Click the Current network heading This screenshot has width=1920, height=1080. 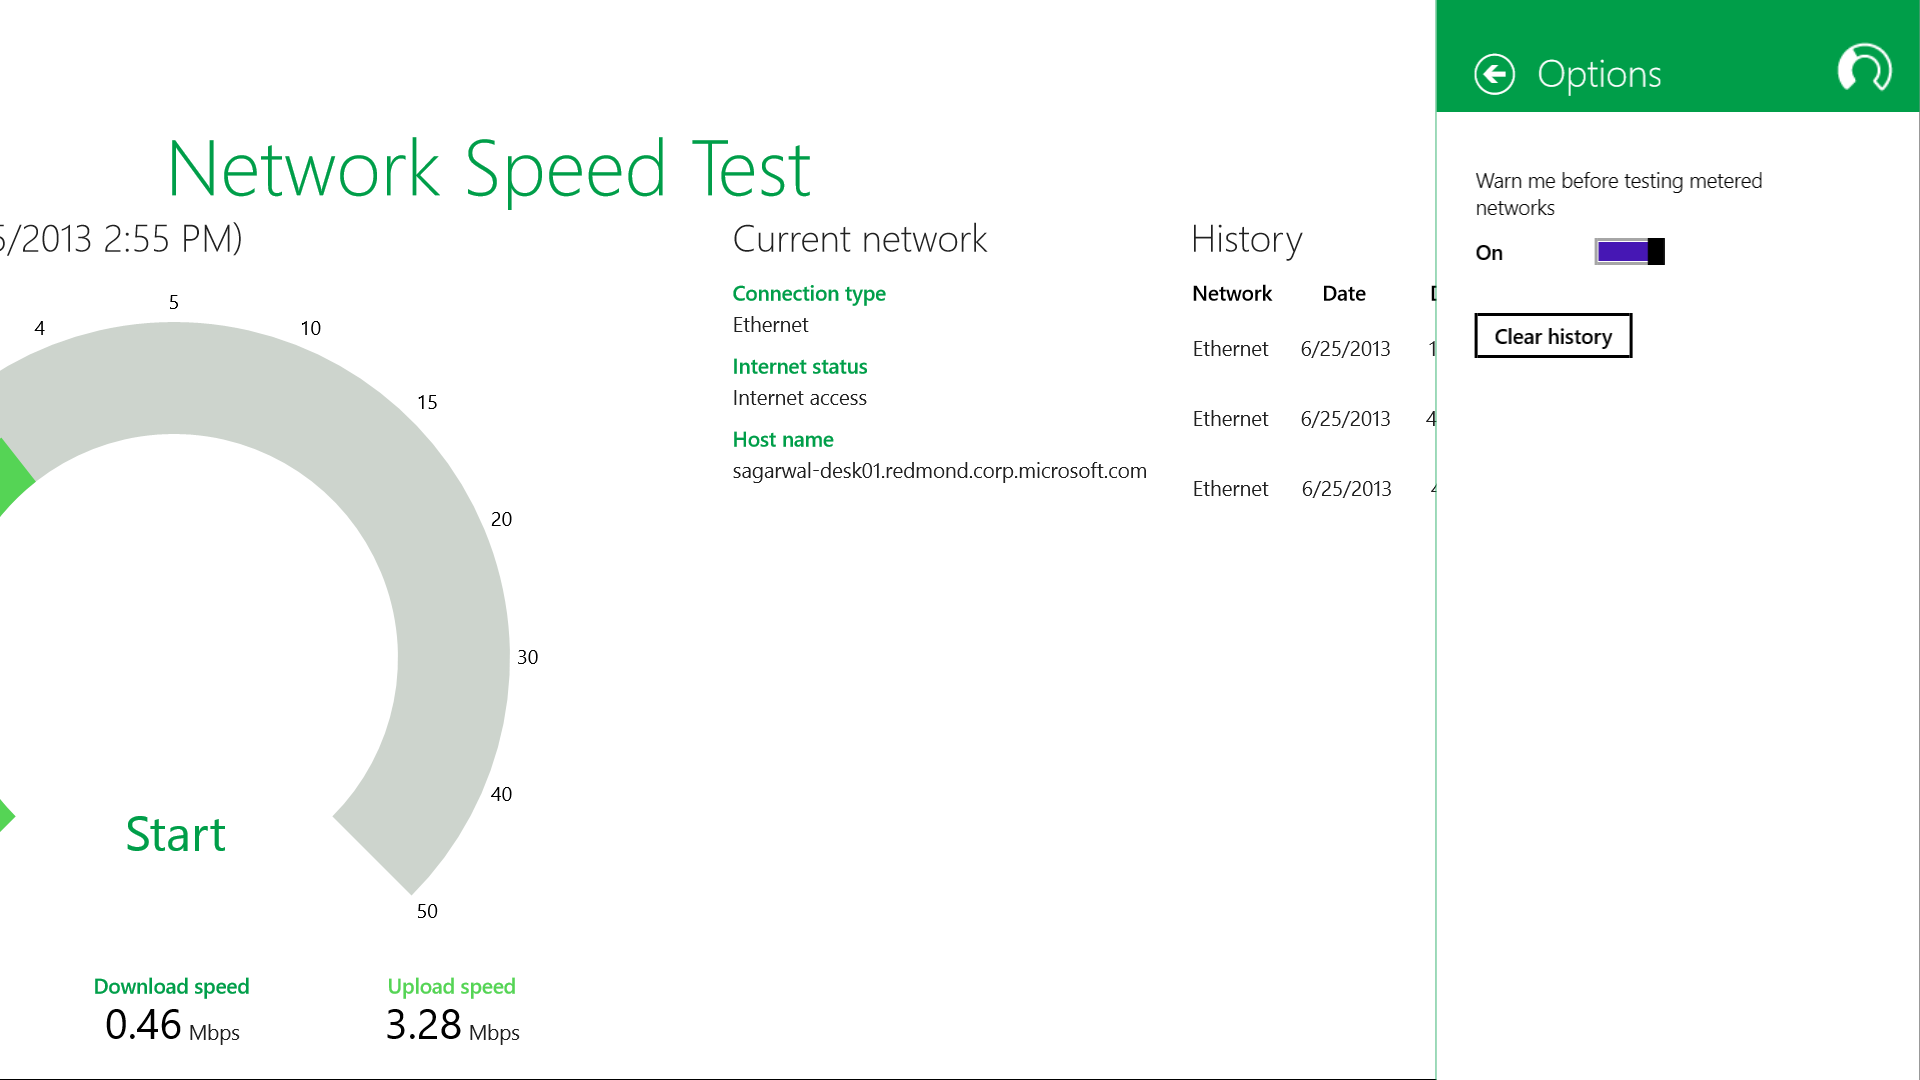tap(860, 239)
